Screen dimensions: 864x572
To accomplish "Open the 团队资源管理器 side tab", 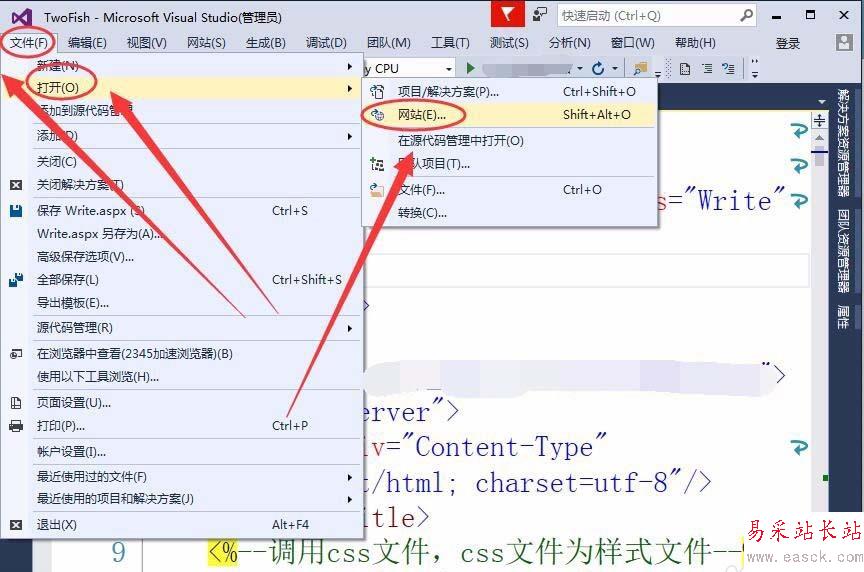I will (844, 251).
